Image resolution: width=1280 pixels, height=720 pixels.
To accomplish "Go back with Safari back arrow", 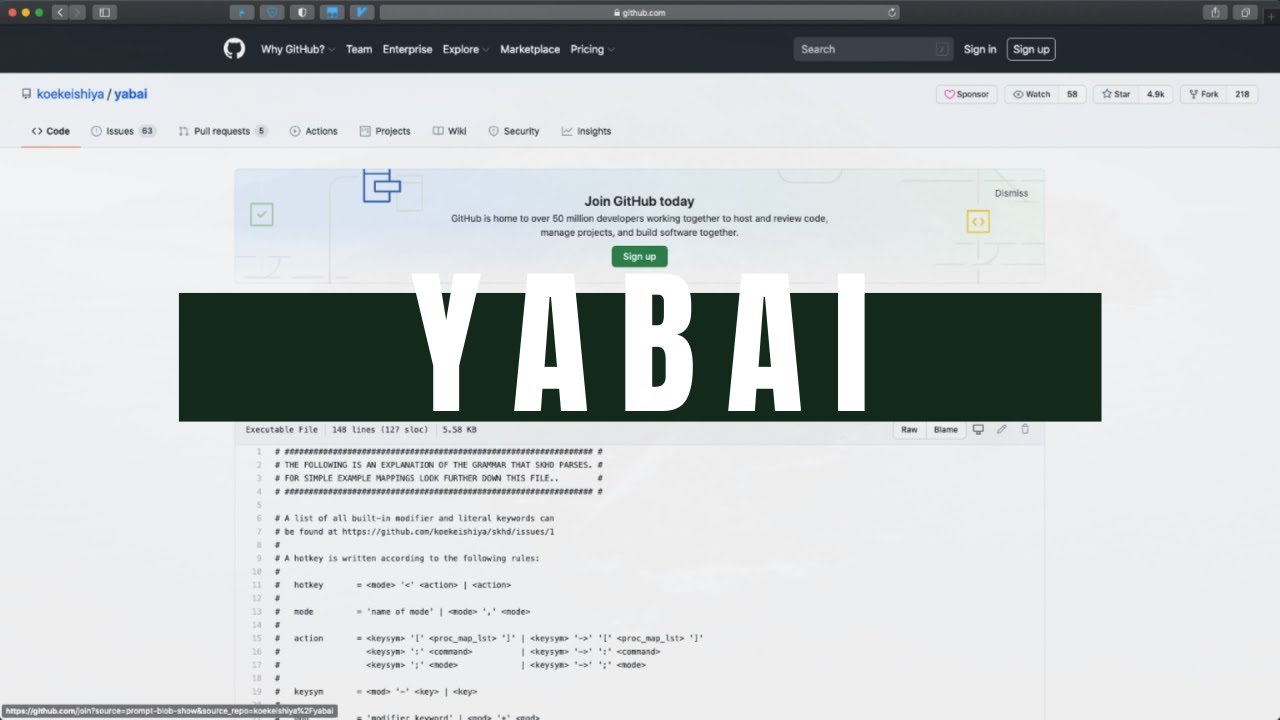I will click(x=59, y=12).
